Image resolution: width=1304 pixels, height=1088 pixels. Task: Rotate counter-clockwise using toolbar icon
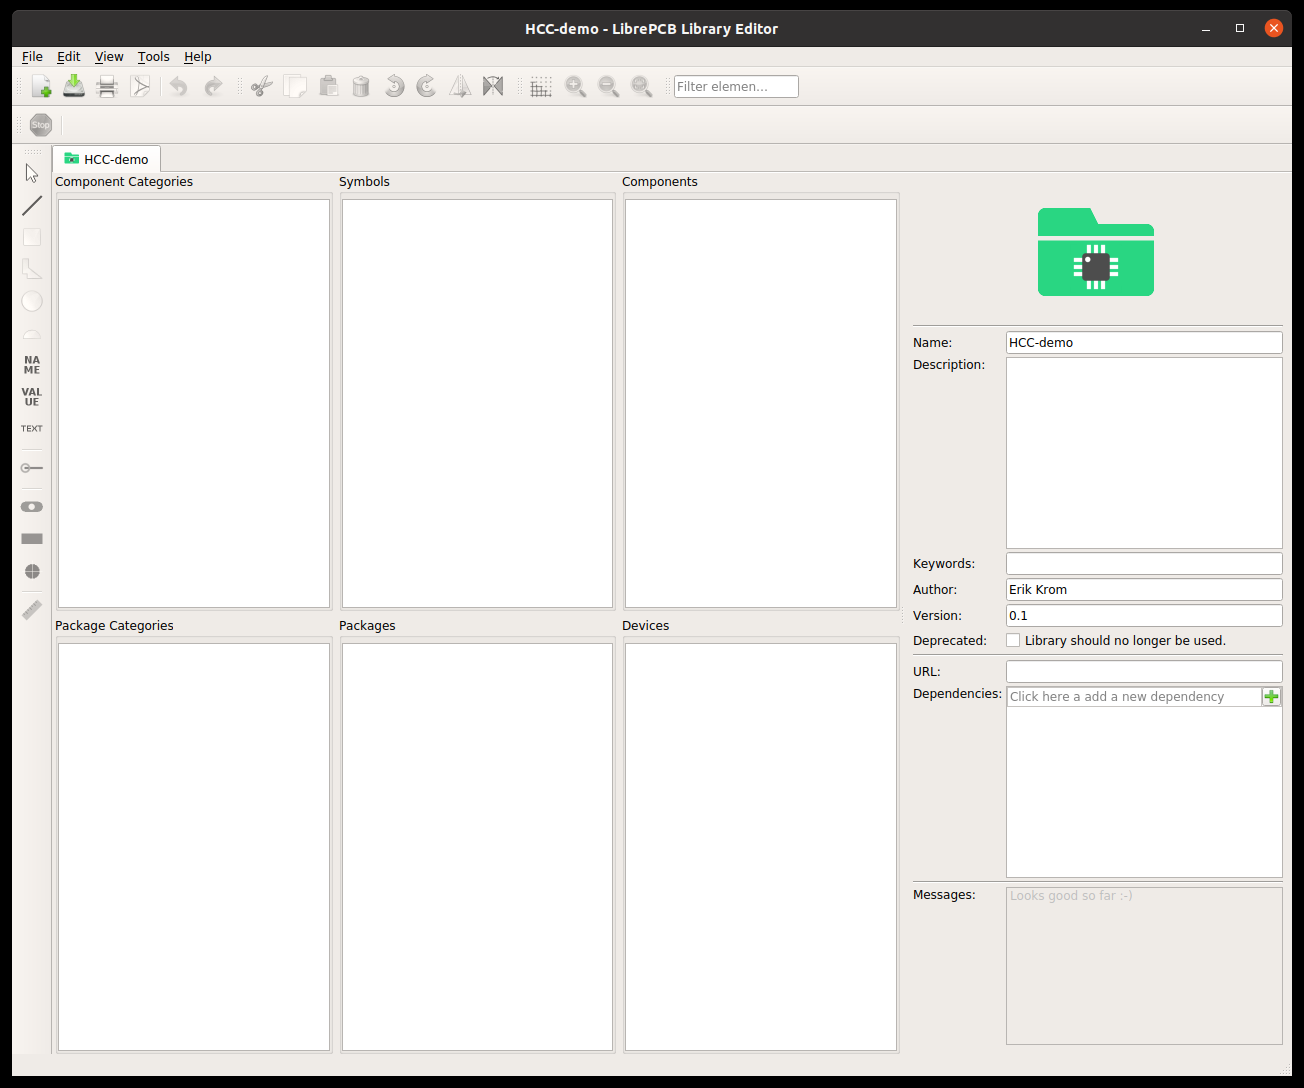(x=394, y=87)
